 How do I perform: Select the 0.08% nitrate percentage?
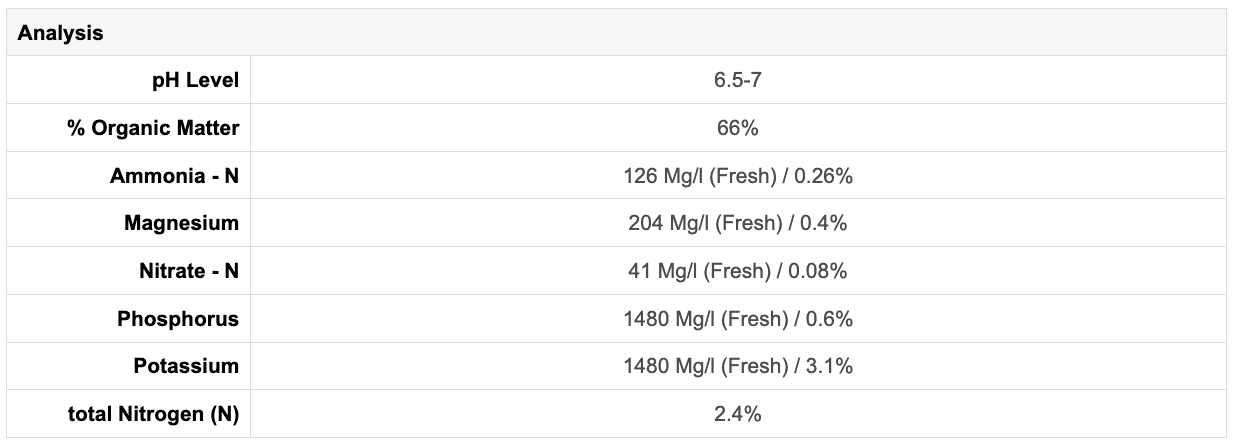[x=821, y=271]
